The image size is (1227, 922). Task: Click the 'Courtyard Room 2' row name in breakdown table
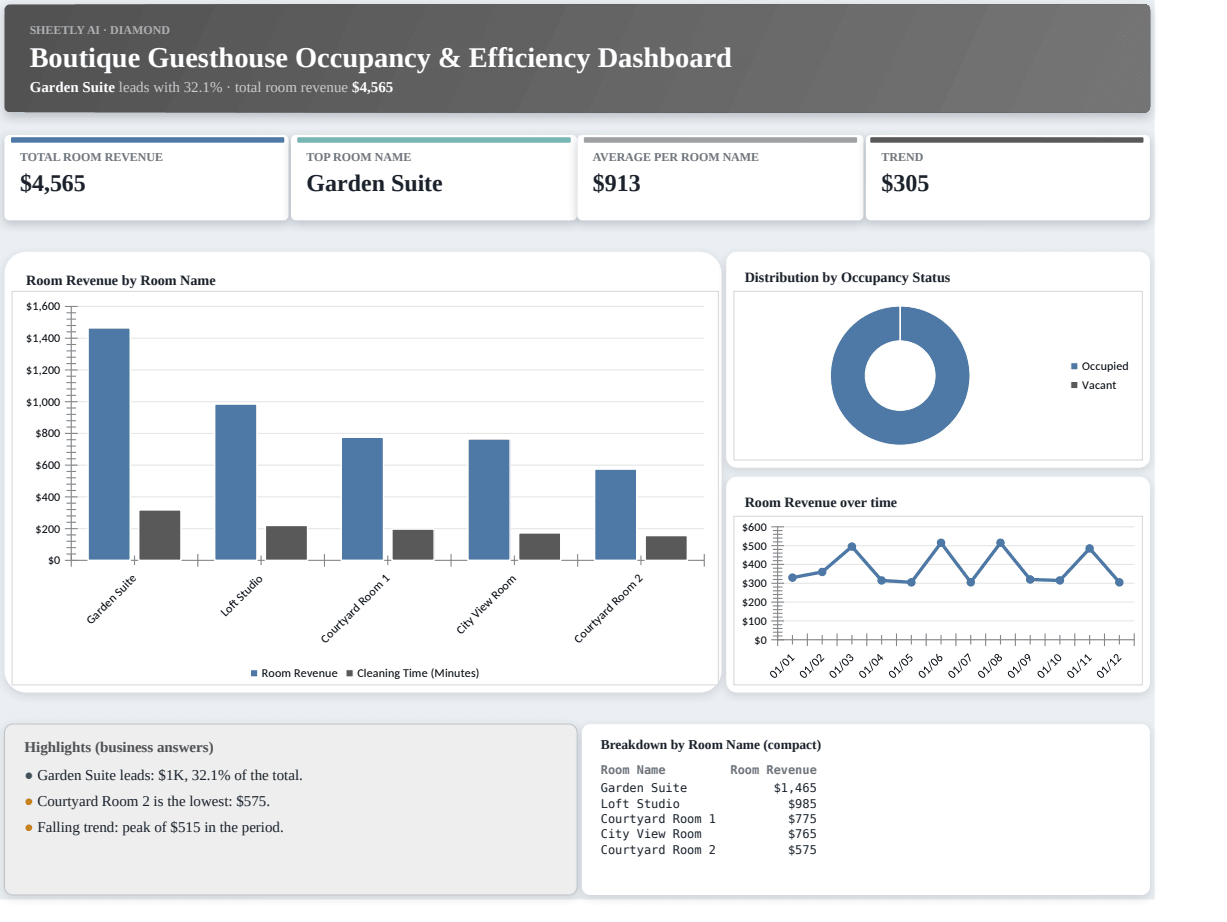point(658,850)
